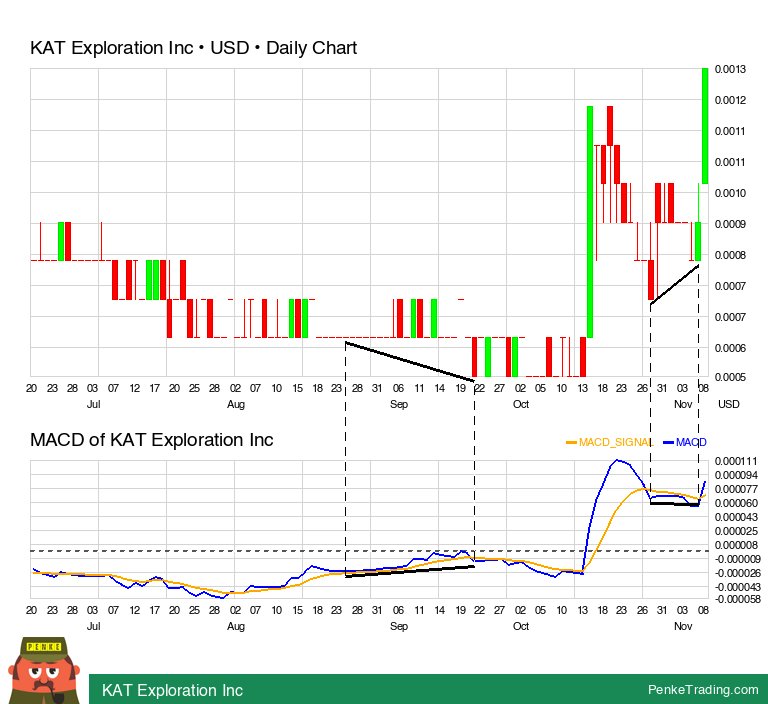Open the PenkeTrading.com link
Image resolution: width=768 pixels, height=704 pixels.
pos(703,689)
